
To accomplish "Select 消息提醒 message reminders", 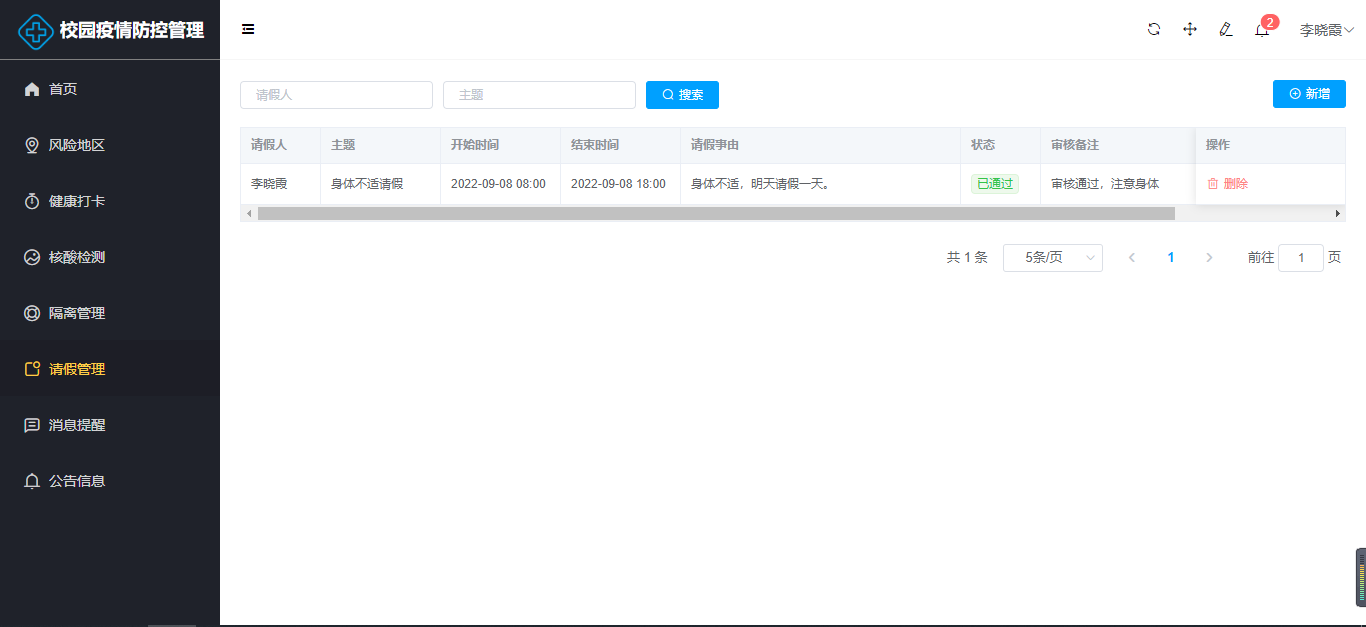I will 77,425.
